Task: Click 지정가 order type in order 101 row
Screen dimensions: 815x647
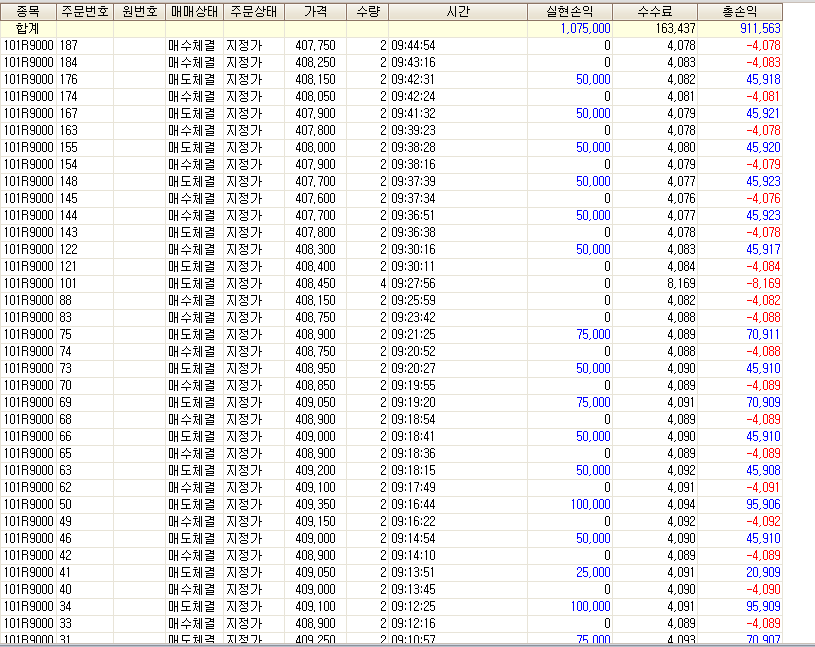Action: (244, 284)
